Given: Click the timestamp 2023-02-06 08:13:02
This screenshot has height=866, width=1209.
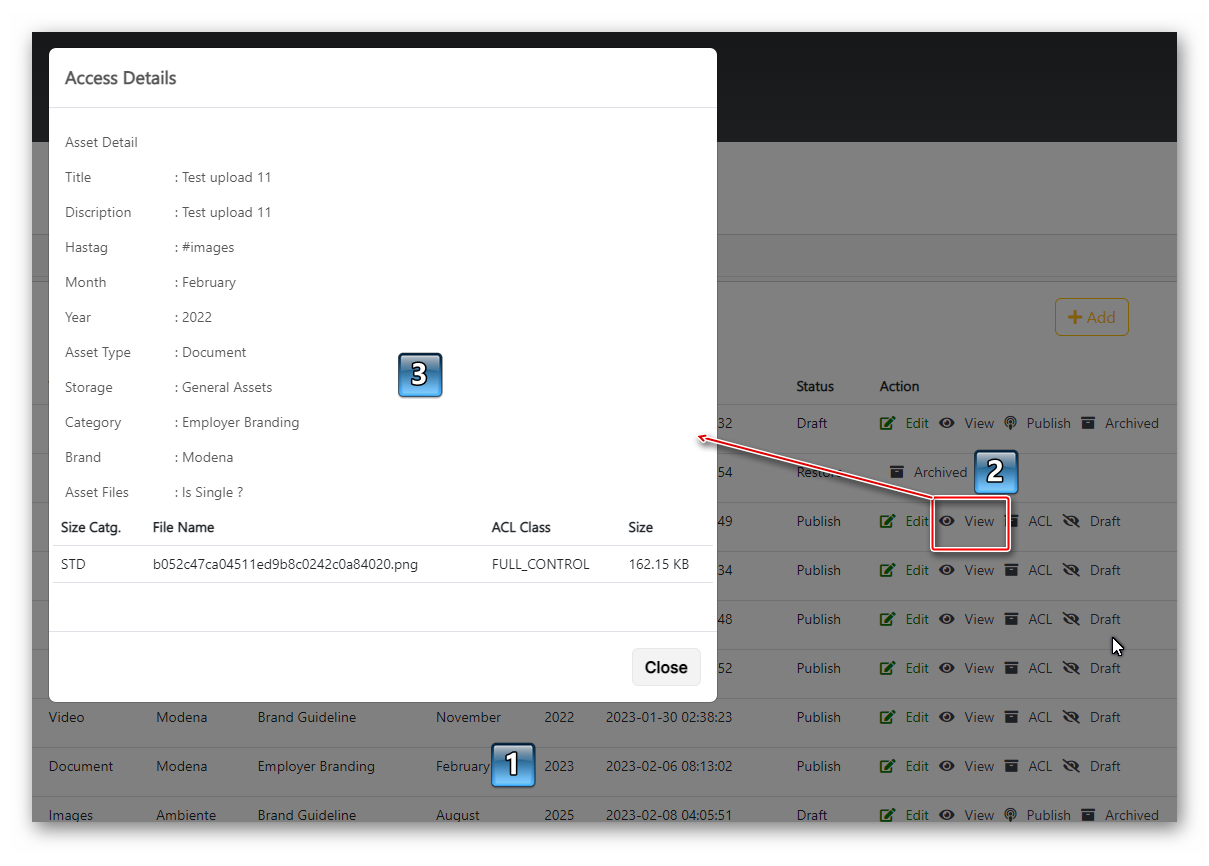Looking at the screenshot, I should pos(669,766).
